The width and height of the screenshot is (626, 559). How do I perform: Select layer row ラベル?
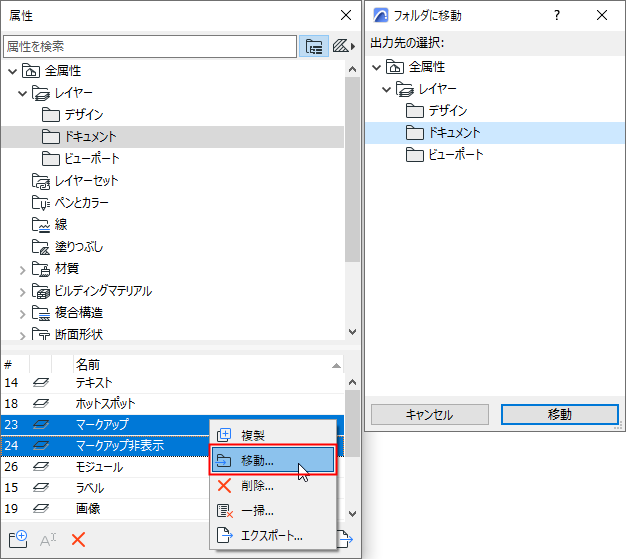pyautogui.click(x=106, y=488)
